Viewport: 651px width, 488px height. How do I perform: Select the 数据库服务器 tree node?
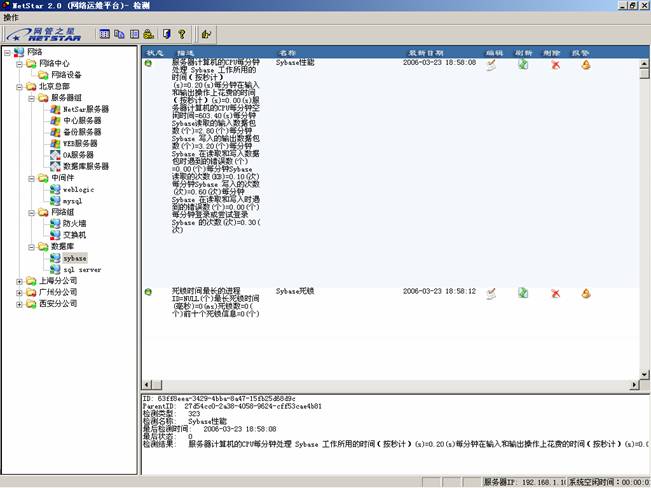[x=86, y=166]
